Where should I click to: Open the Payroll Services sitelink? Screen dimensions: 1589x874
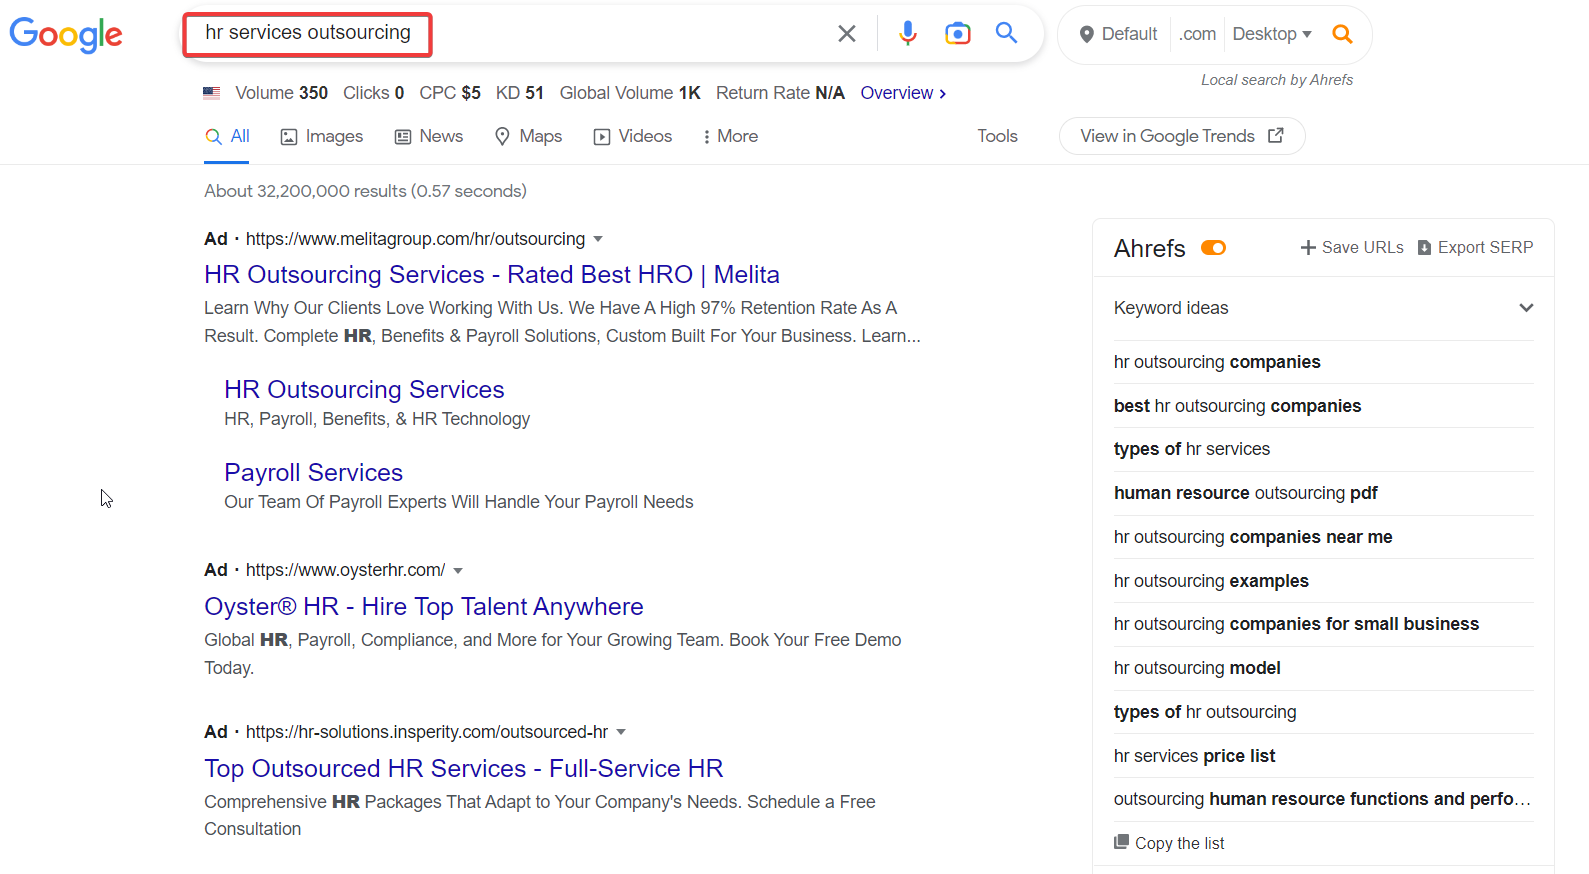click(313, 472)
